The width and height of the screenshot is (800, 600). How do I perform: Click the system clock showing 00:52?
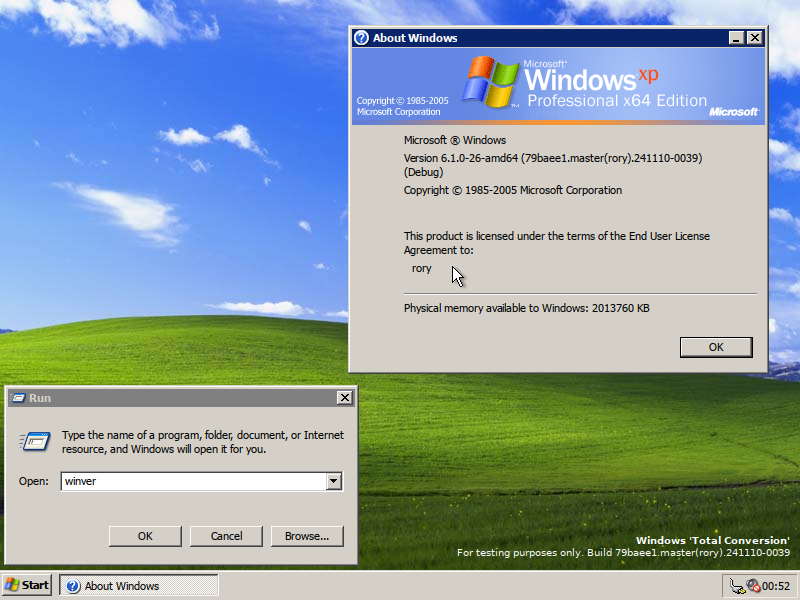click(x=776, y=586)
